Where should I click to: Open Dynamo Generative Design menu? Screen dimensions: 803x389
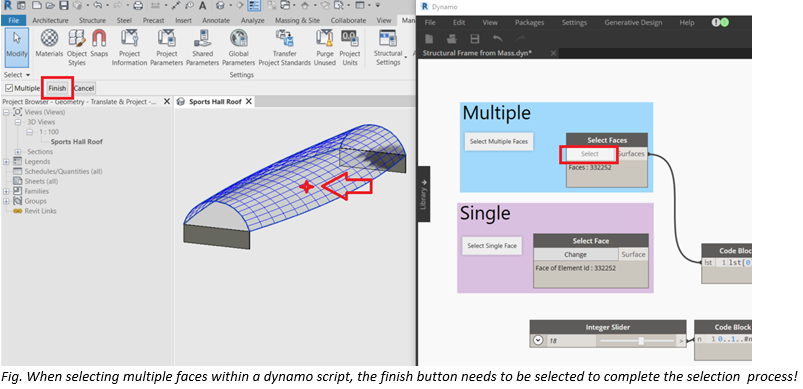[633, 23]
